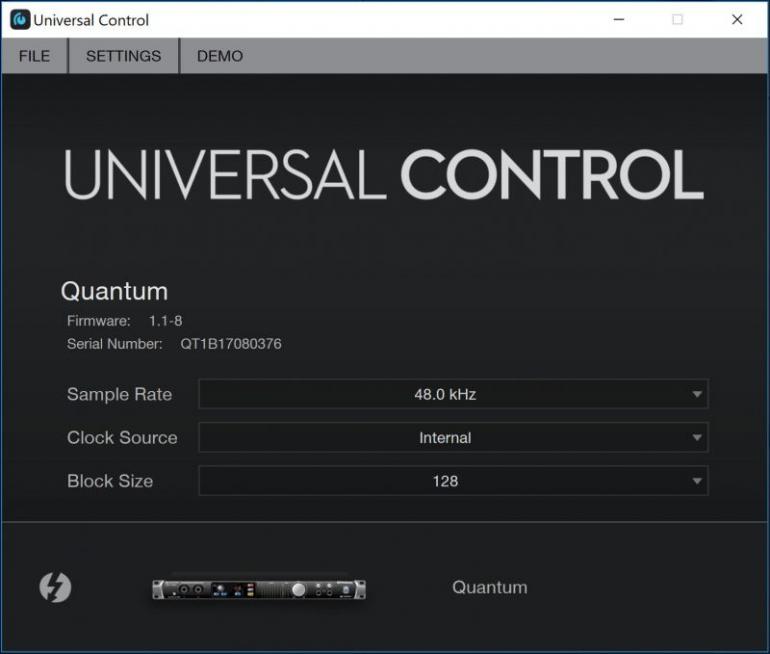Click the Block Size label

110,481
